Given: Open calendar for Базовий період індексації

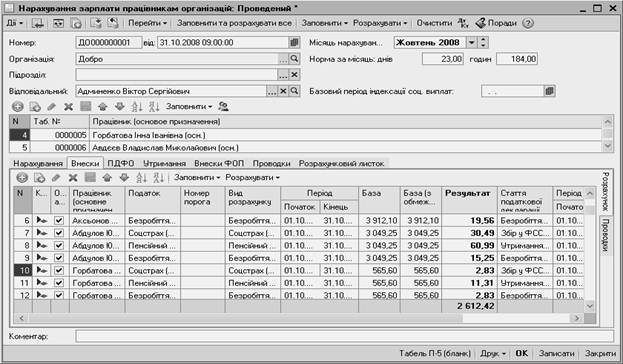Looking at the screenshot, I should click(x=549, y=91).
